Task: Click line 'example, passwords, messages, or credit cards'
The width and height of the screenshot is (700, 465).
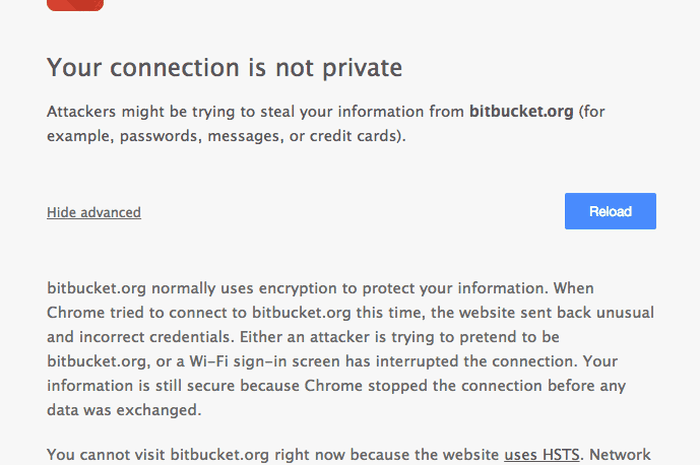Action: coord(226,136)
